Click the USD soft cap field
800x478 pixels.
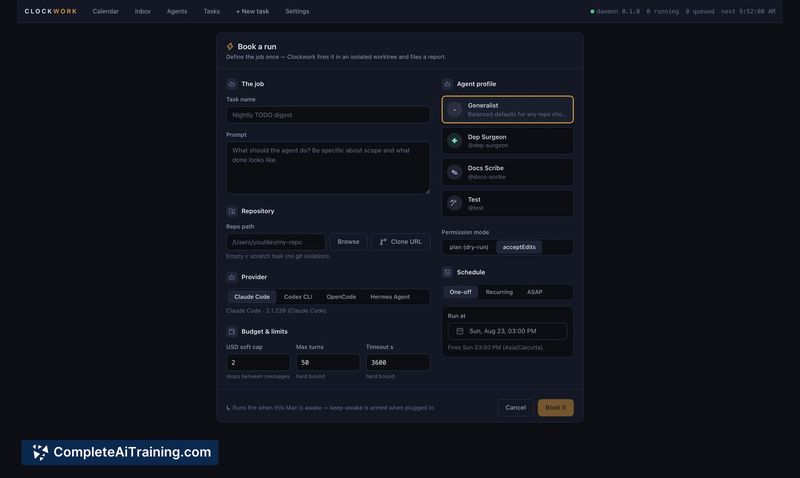[x=258, y=362]
